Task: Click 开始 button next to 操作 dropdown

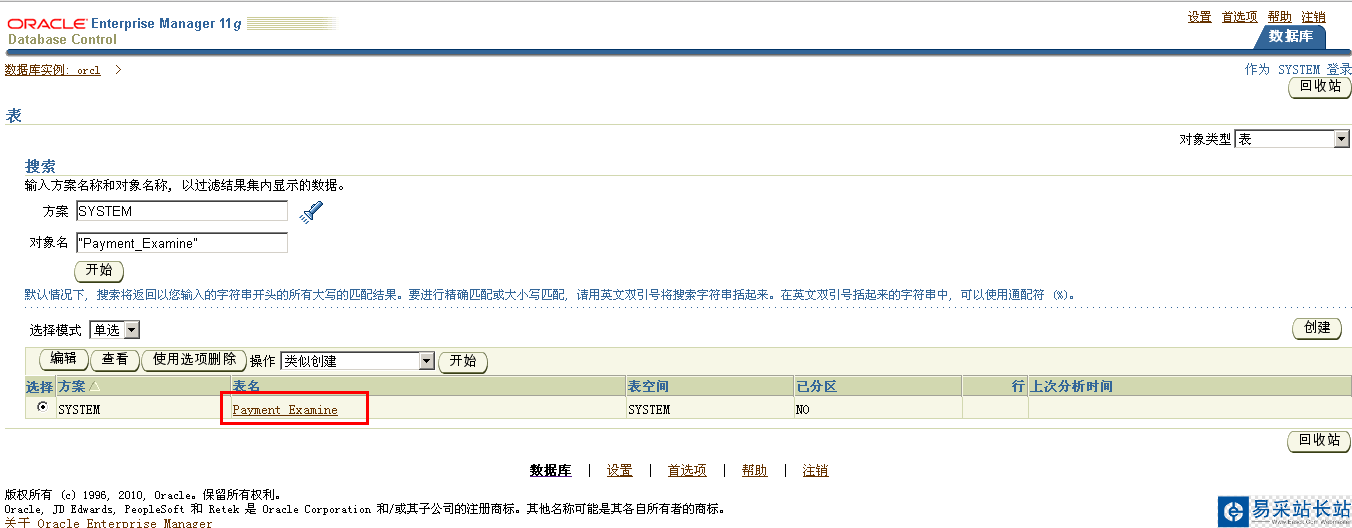Action: pyautogui.click(x=463, y=362)
